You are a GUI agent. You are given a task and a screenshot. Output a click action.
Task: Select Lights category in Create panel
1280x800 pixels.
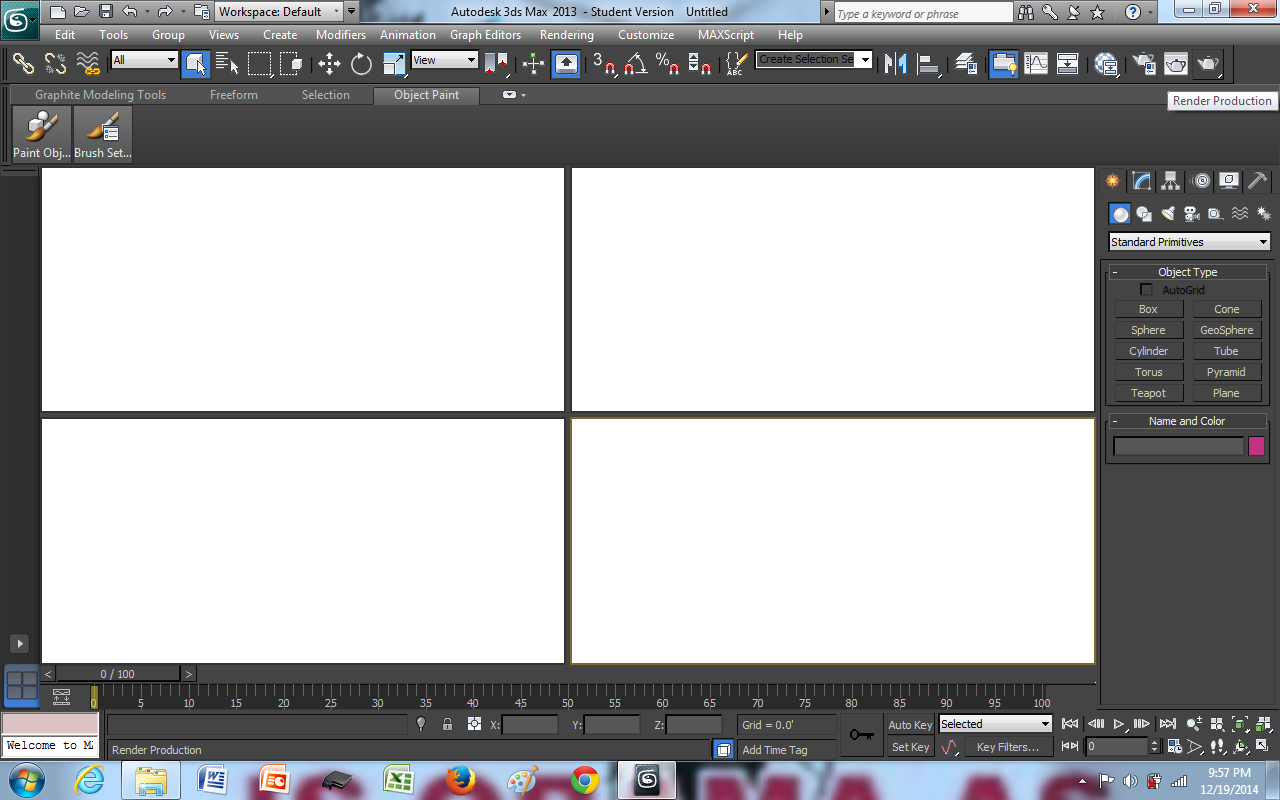click(1167, 214)
